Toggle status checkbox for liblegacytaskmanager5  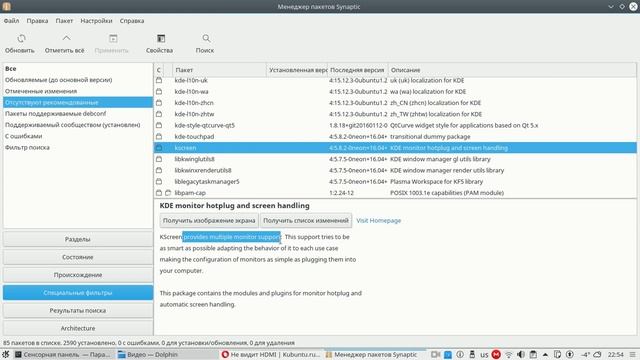click(x=159, y=181)
